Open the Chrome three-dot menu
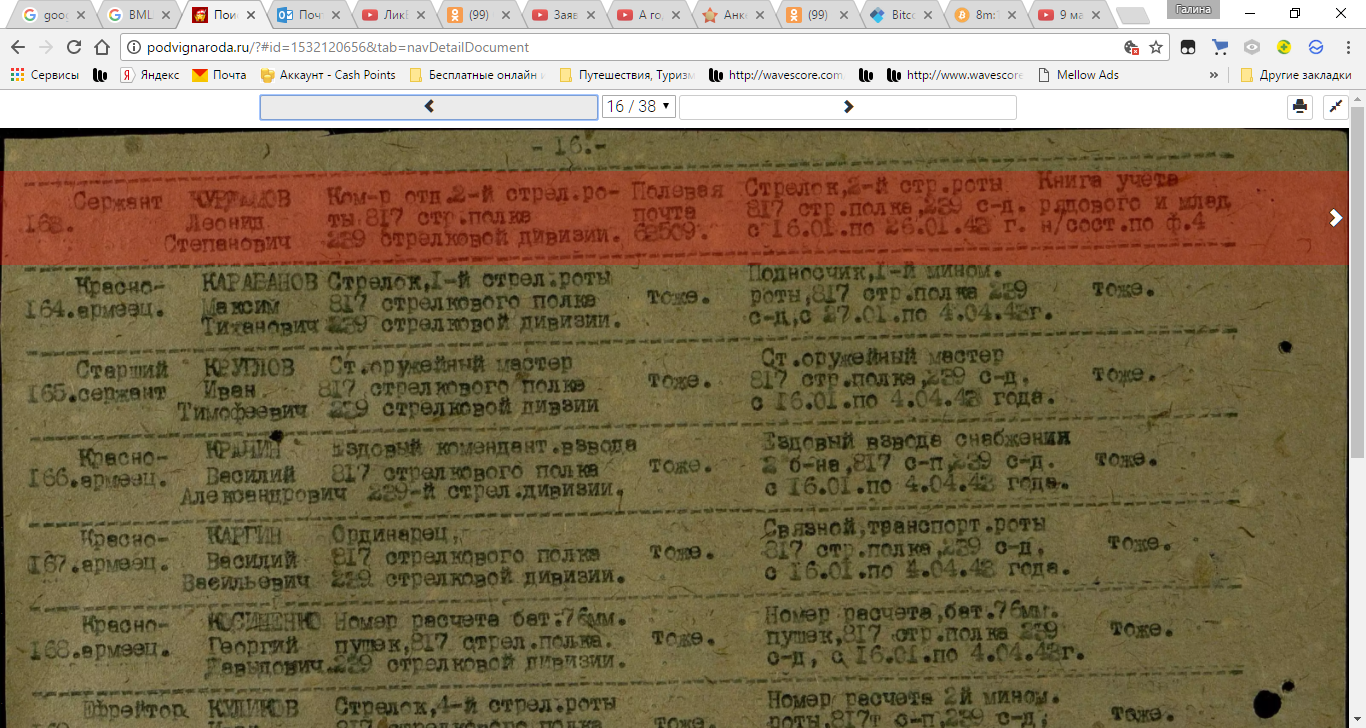The height and width of the screenshot is (728, 1366). tap(1347, 47)
